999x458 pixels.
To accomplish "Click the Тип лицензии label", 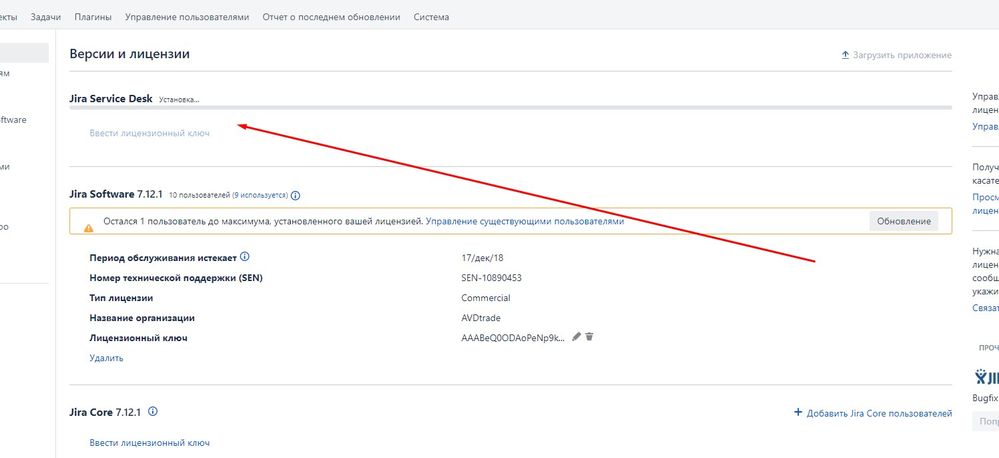I will point(121,297).
